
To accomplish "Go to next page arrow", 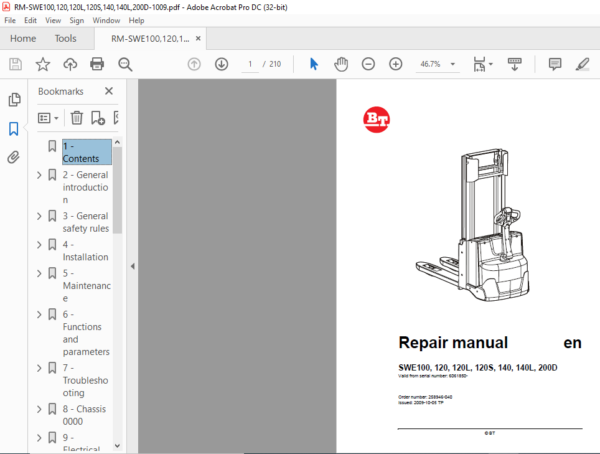I will (x=222, y=64).
